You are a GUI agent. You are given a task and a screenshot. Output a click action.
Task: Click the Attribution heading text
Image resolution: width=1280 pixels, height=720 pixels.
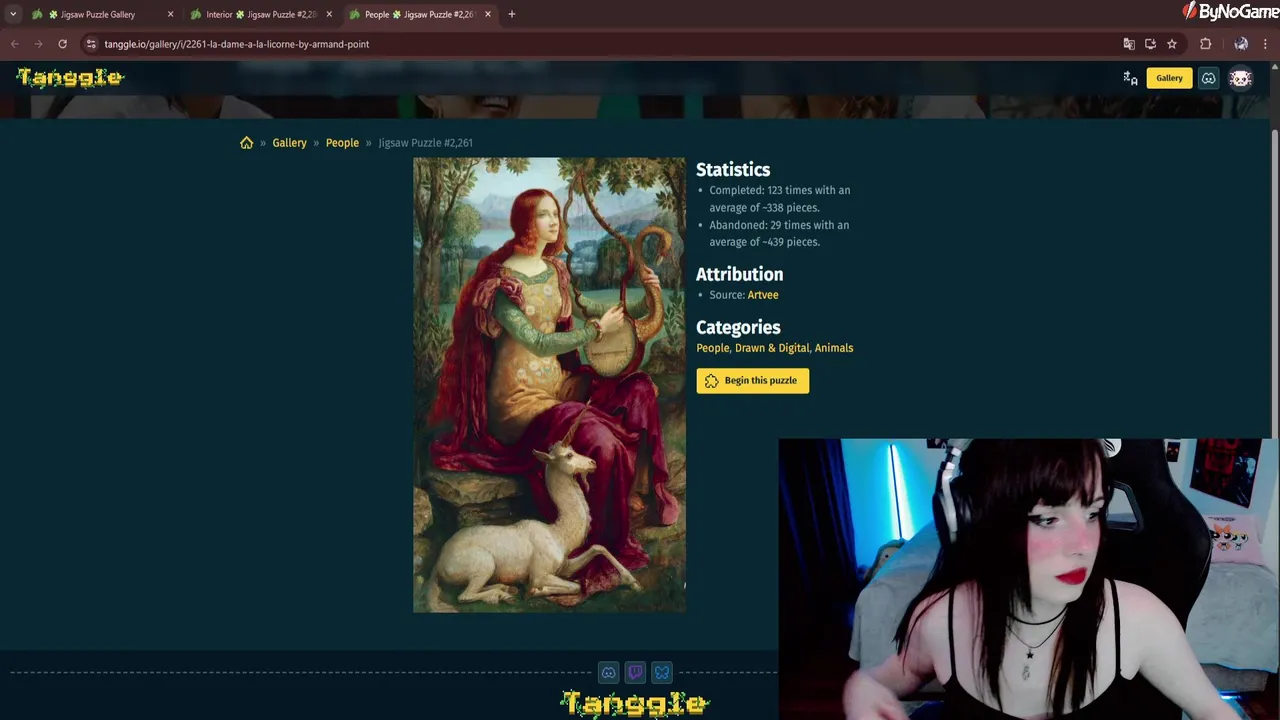pyautogui.click(x=740, y=274)
